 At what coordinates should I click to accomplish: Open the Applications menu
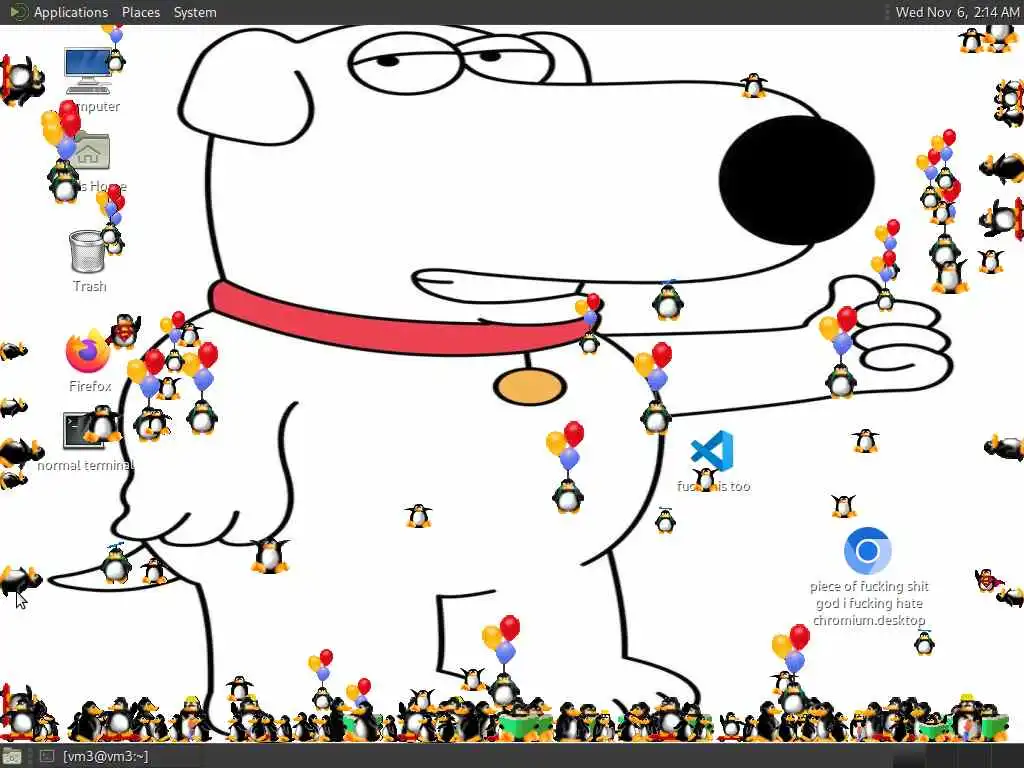point(71,12)
